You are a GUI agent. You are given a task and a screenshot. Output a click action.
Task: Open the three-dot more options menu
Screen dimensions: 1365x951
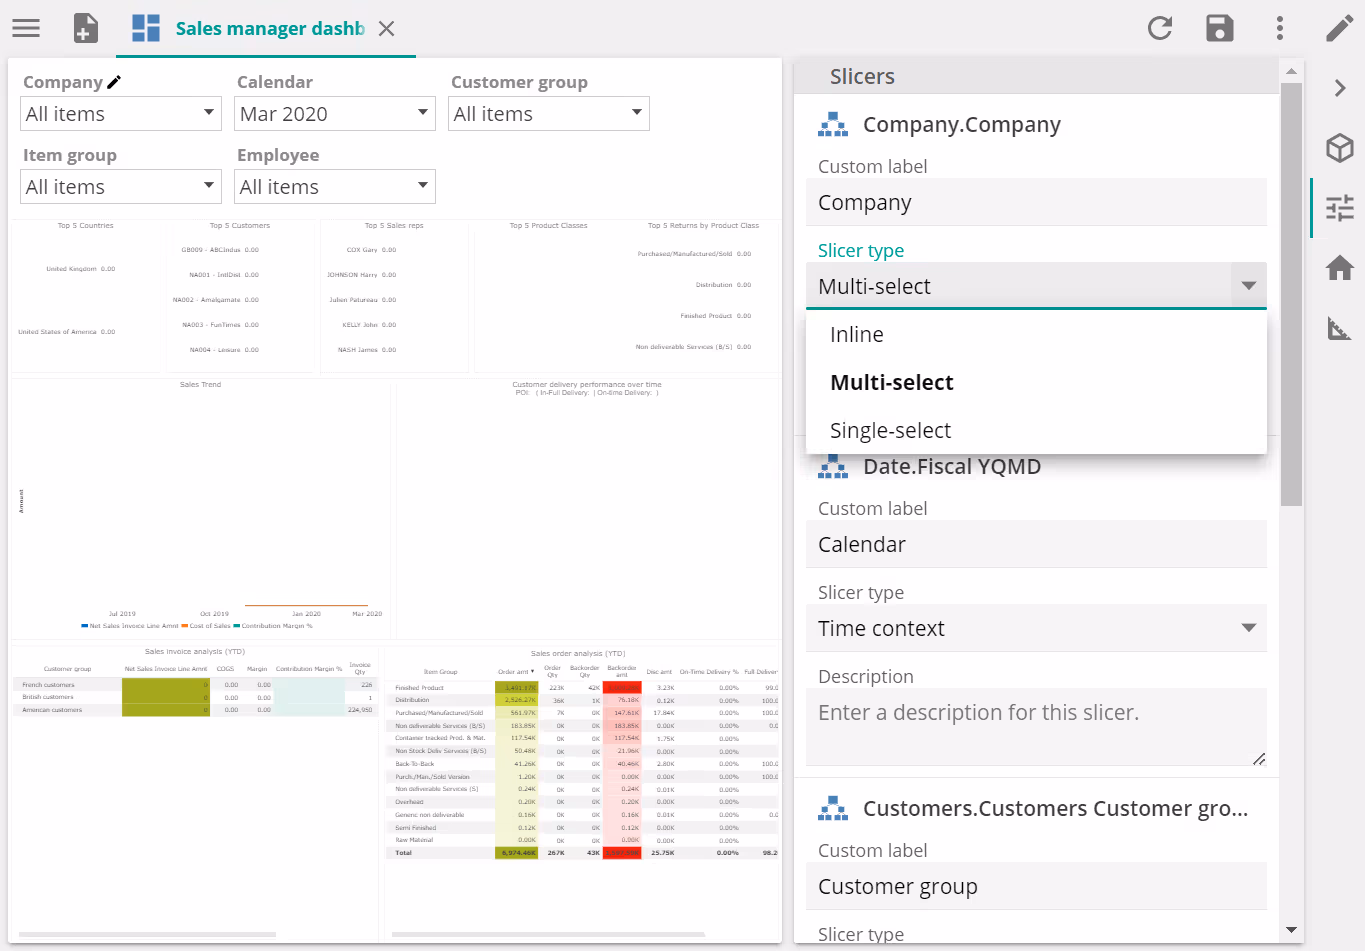[1280, 28]
